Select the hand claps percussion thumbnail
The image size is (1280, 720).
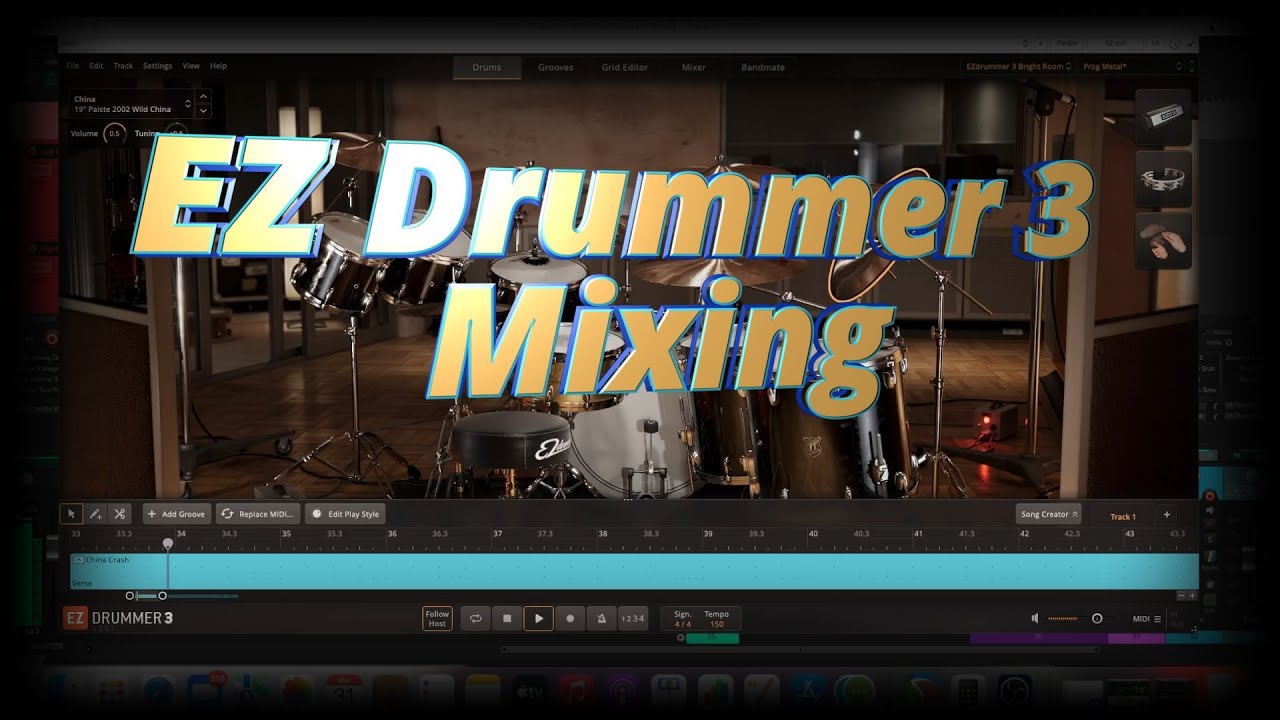point(1164,240)
